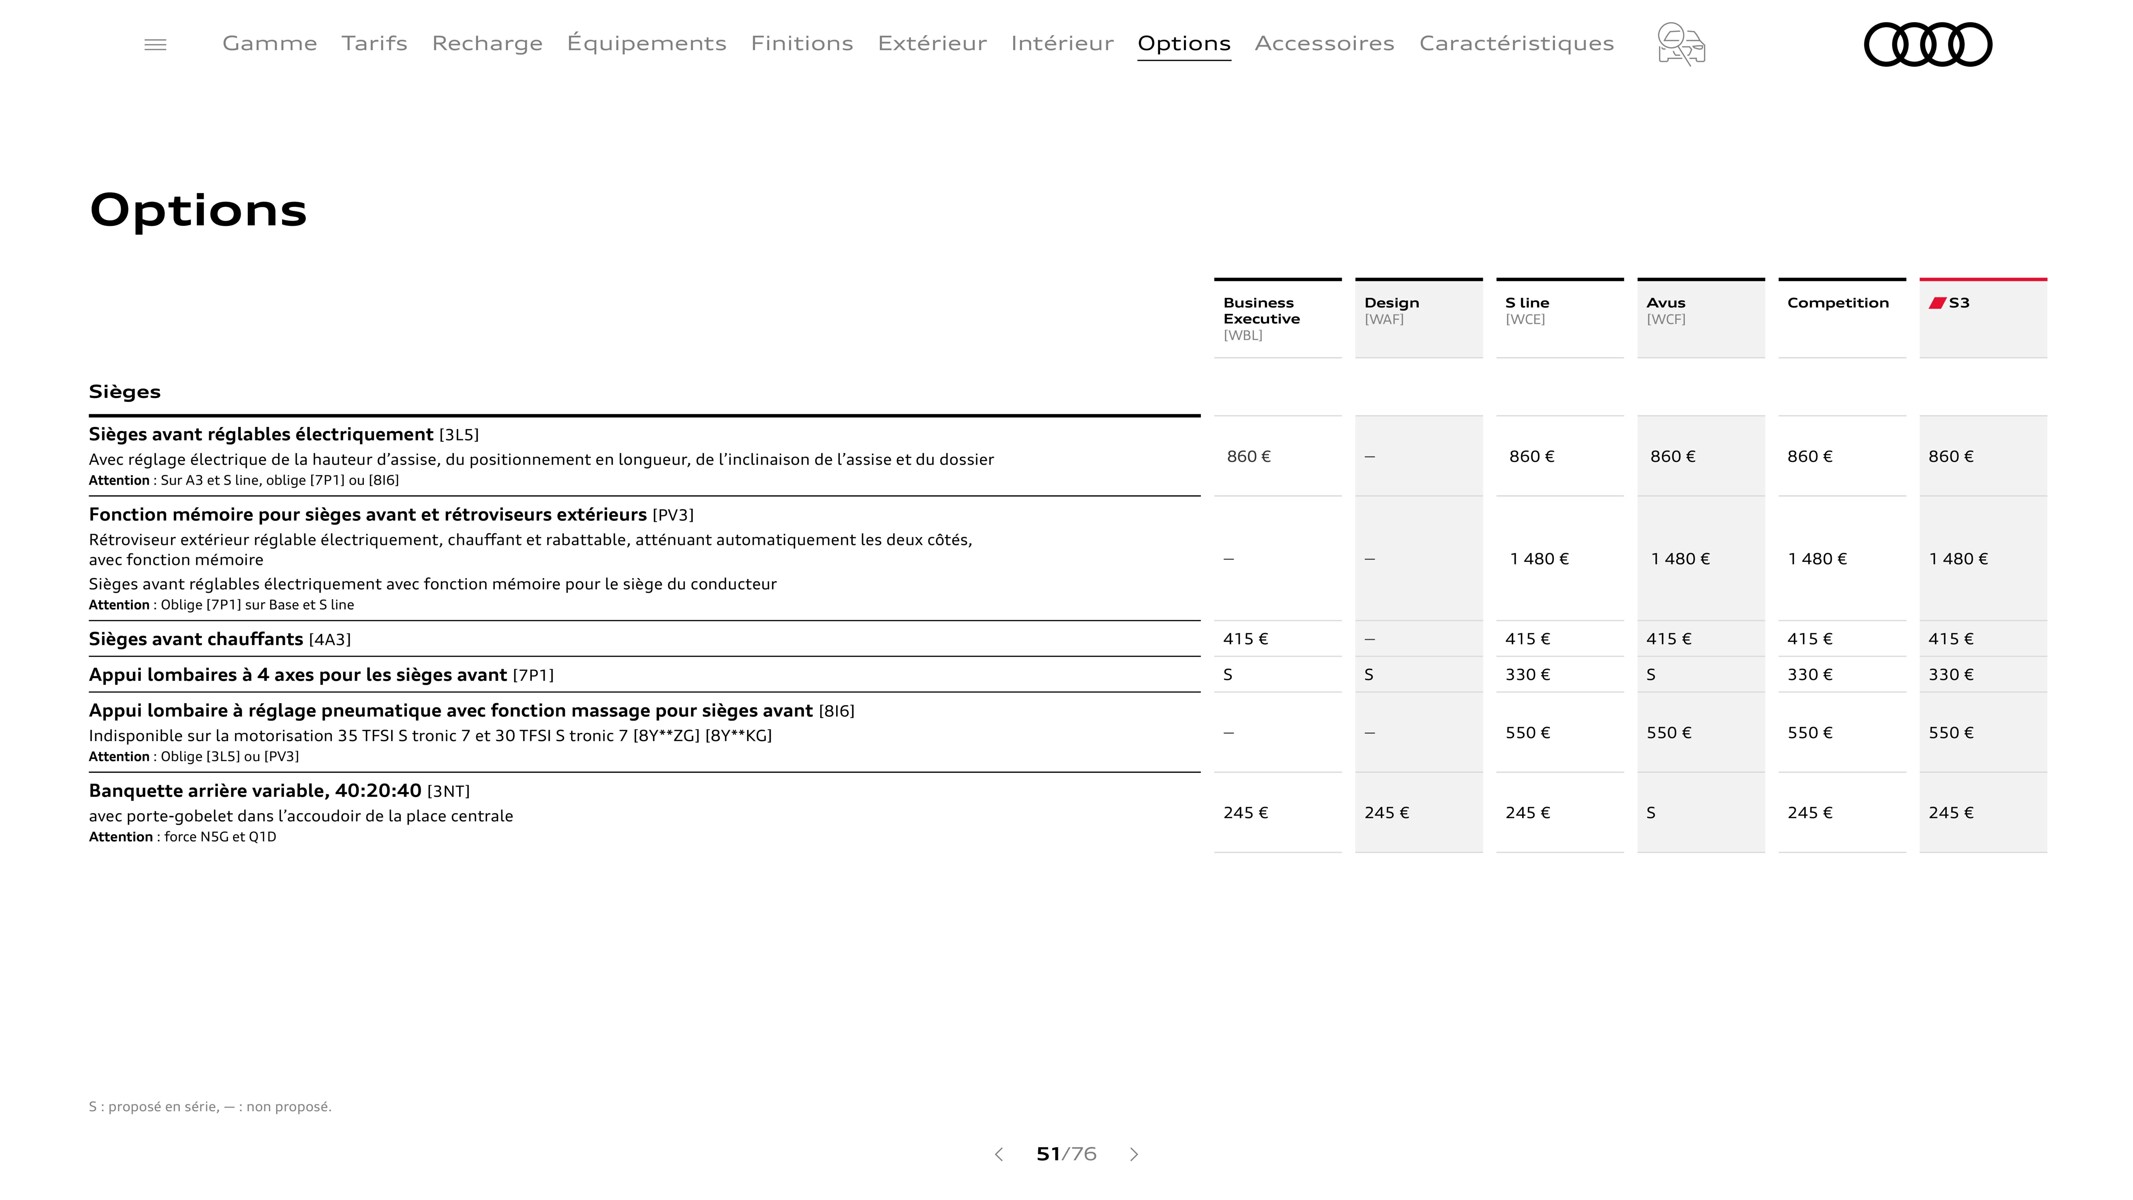Select the Design [WAF] column header

click(1419, 318)
